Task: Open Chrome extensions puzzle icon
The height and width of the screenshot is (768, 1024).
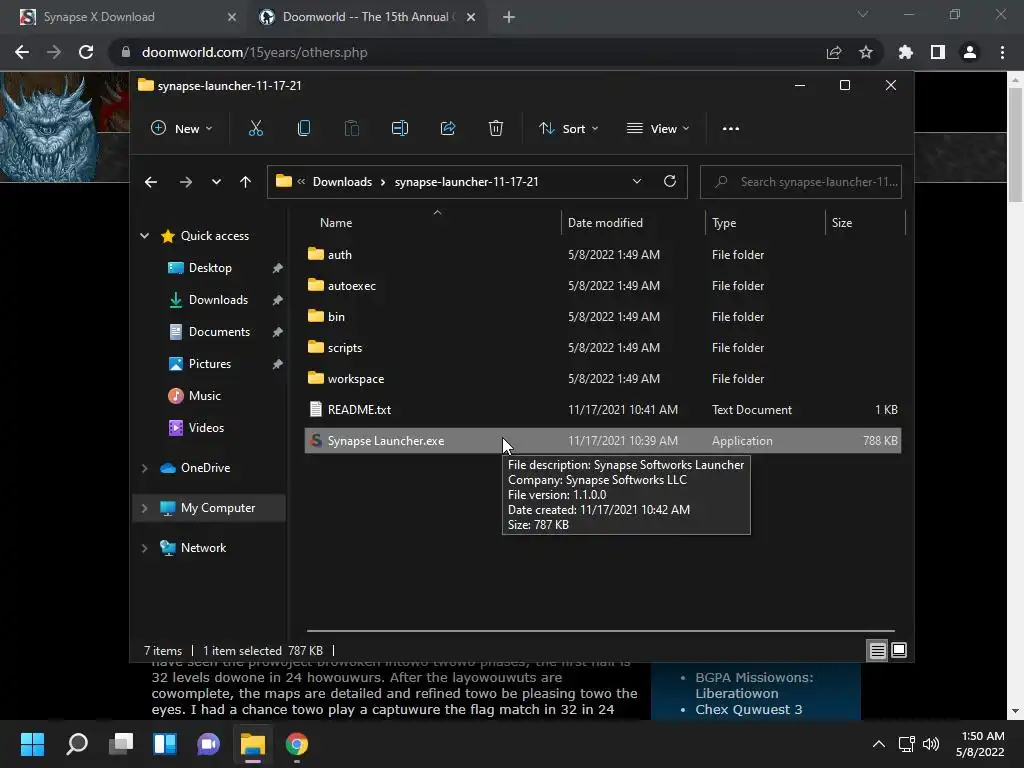Action: [x=906, y=52]
